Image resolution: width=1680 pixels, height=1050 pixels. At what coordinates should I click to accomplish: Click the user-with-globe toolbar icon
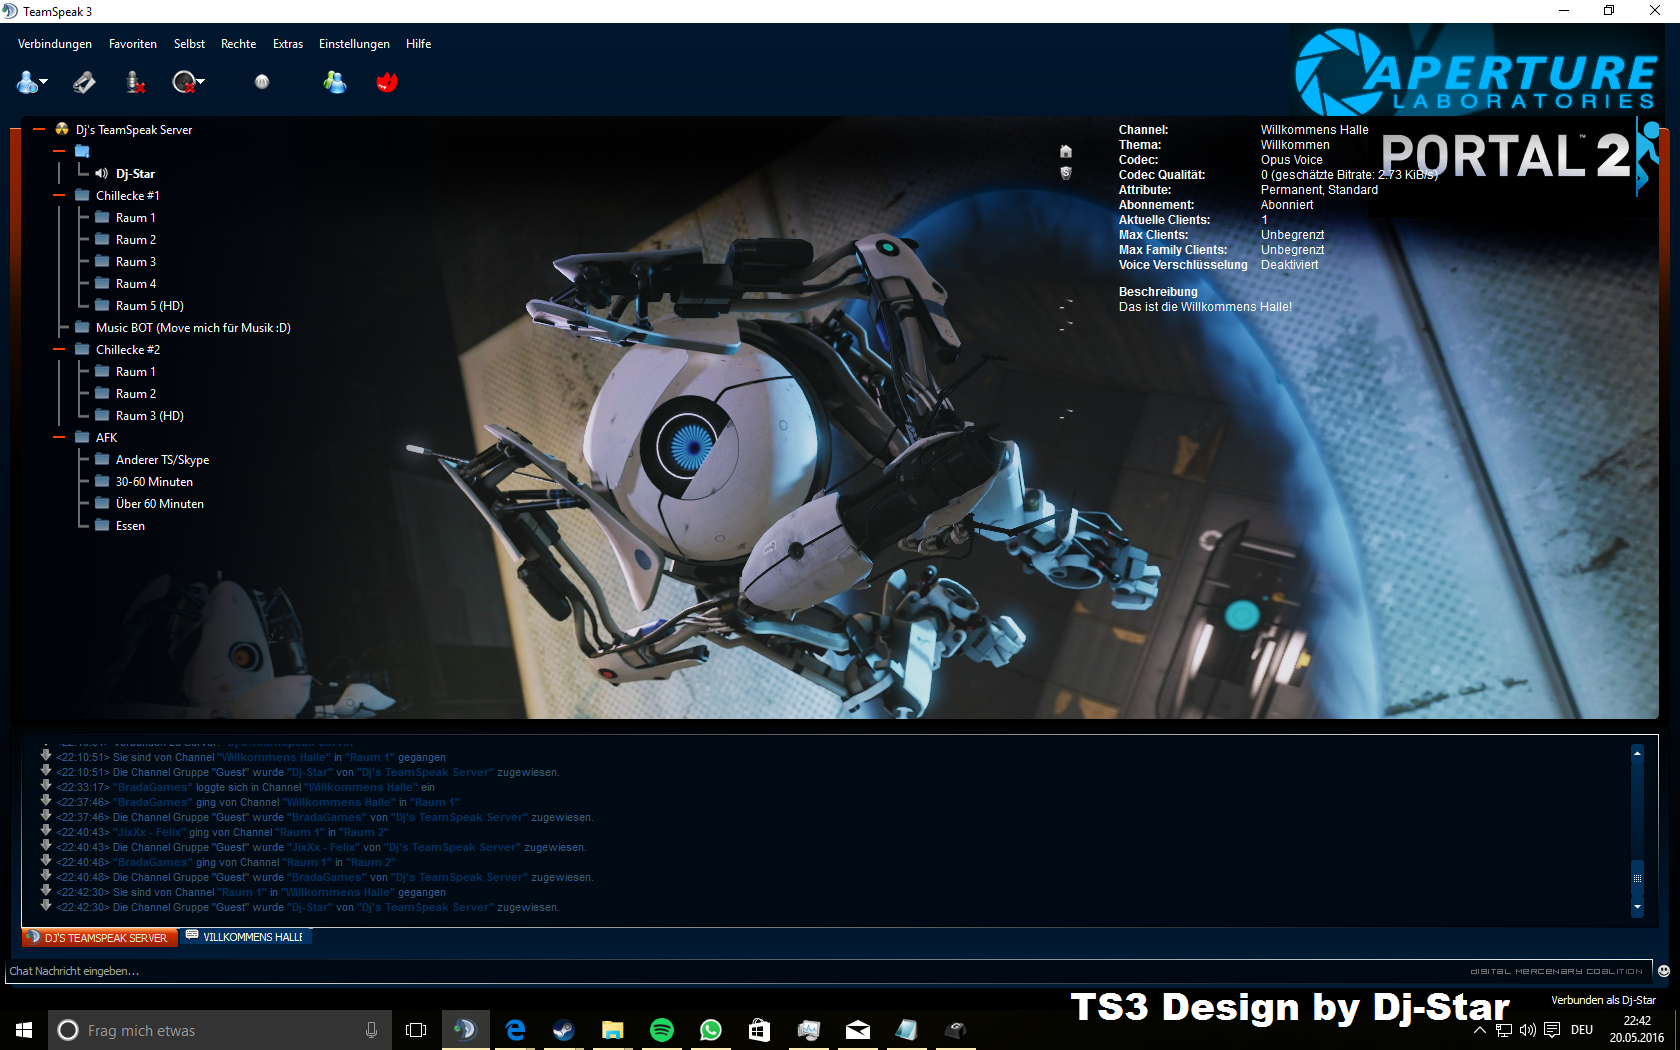pos(27,82)
